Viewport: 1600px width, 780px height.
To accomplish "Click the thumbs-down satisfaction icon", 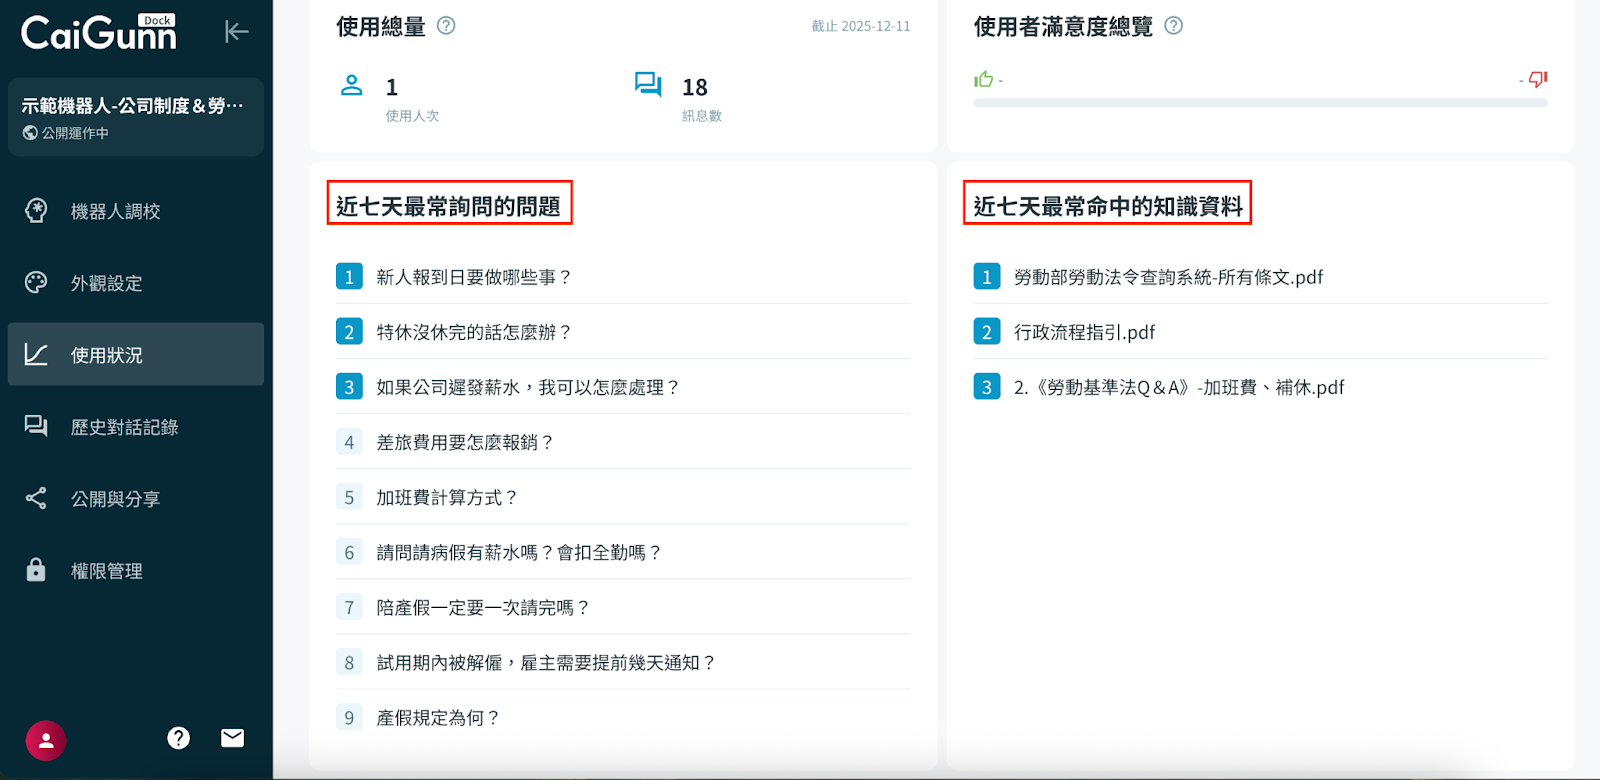I will (x=1538, y=79).
